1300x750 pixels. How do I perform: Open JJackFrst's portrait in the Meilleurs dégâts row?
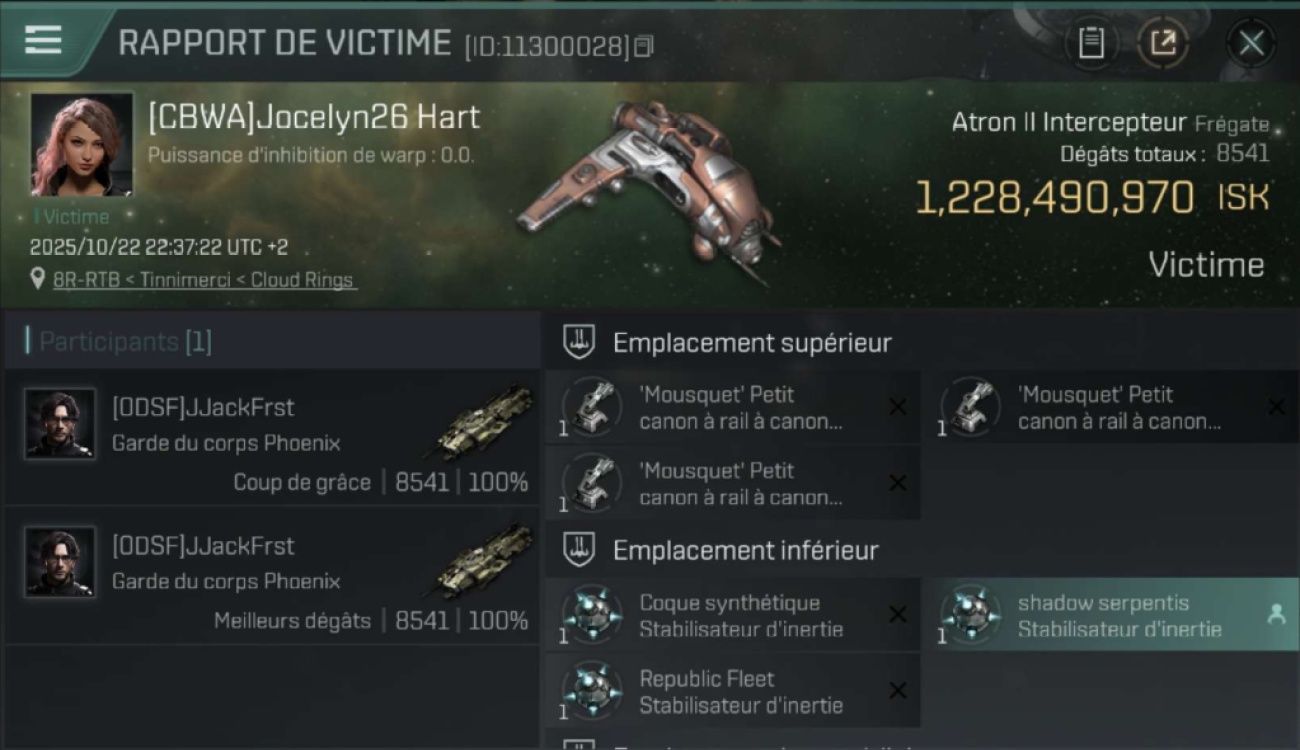point(60,562)
